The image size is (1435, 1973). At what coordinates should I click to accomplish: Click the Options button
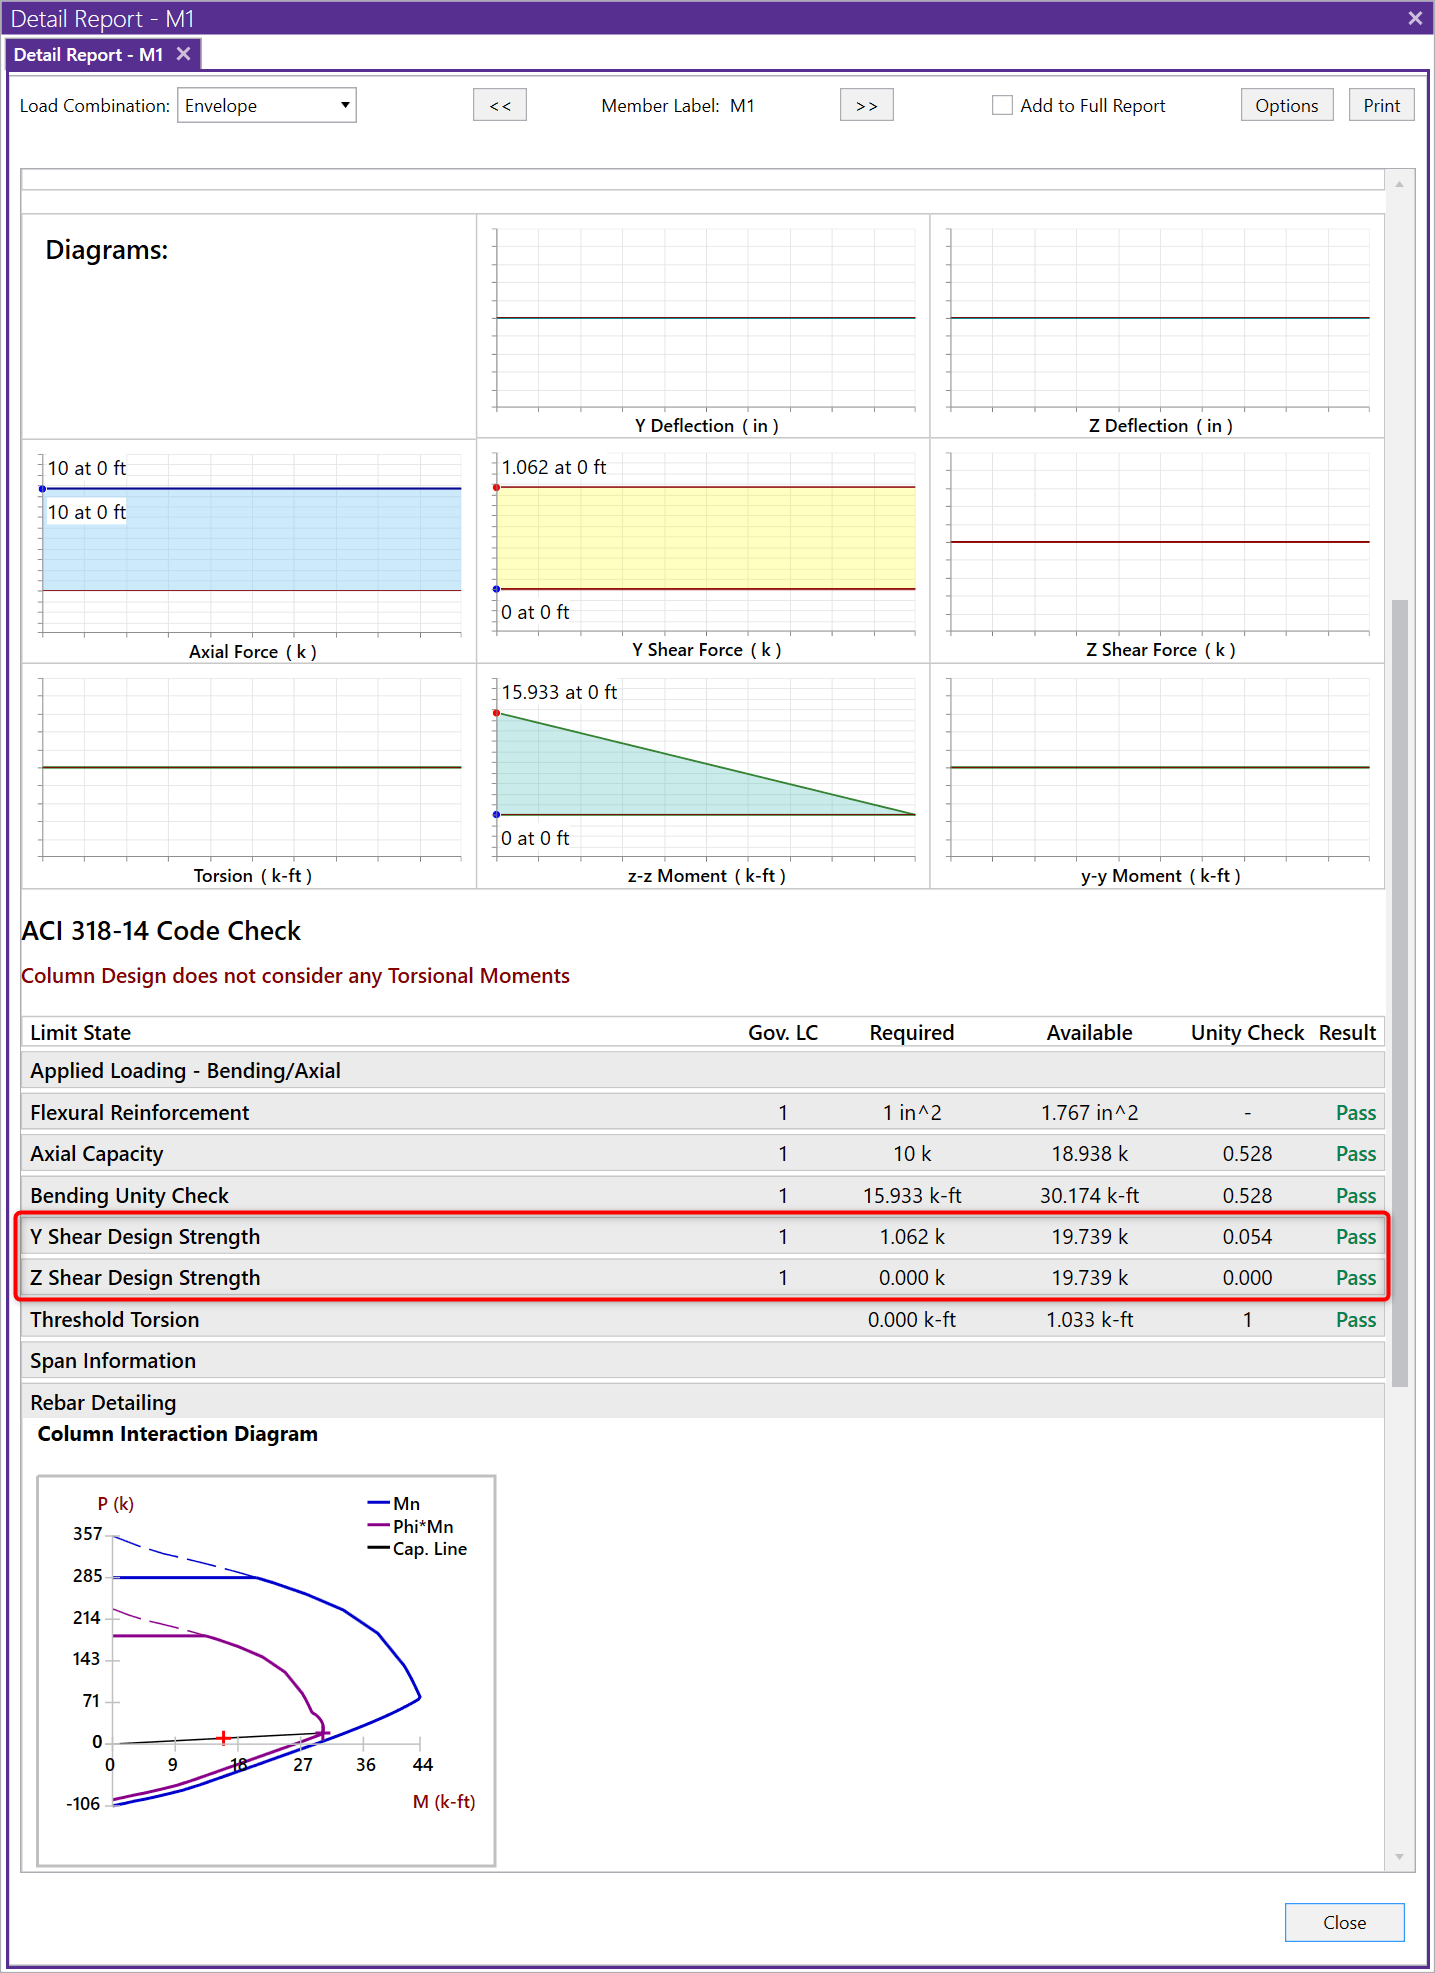coord(1286,105)
